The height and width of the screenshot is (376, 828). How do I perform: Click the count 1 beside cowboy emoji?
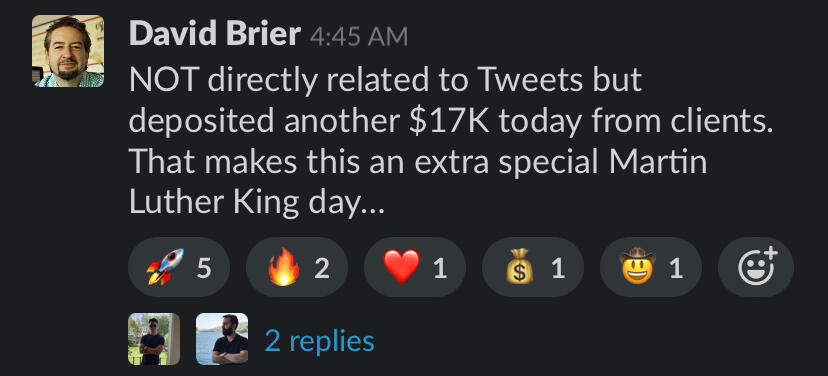(676, 268)
